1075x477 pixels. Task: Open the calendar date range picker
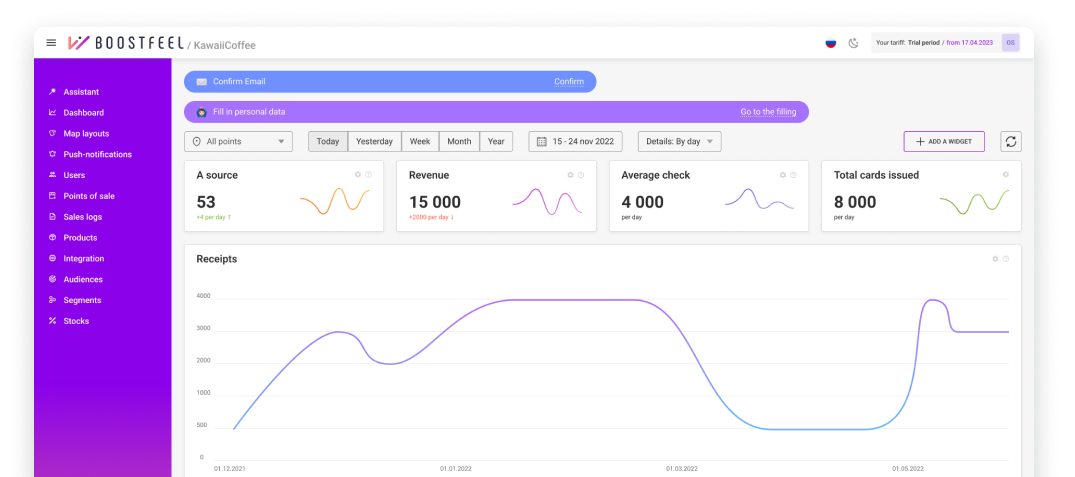click(575, 142)
